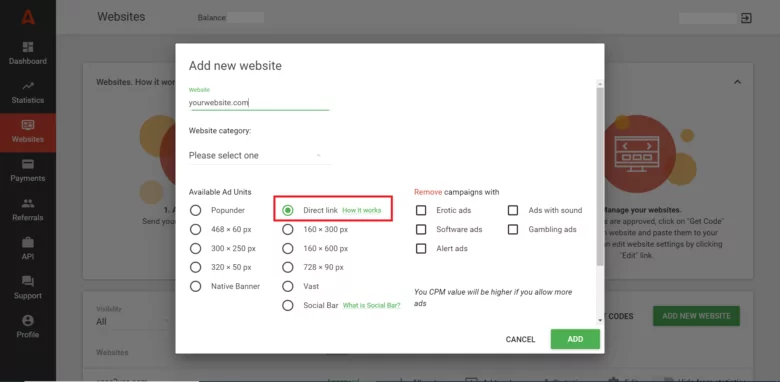Open the Statistics chart icon

coord(28,86)
